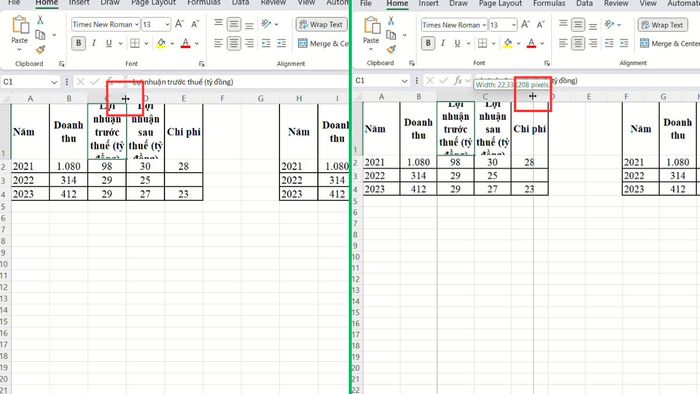
Task: Choose Top Align in the left window
Action: tap(218, 24)
